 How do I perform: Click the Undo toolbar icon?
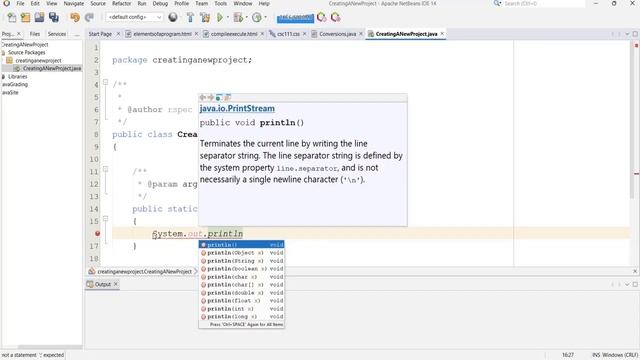coord(75,17)
